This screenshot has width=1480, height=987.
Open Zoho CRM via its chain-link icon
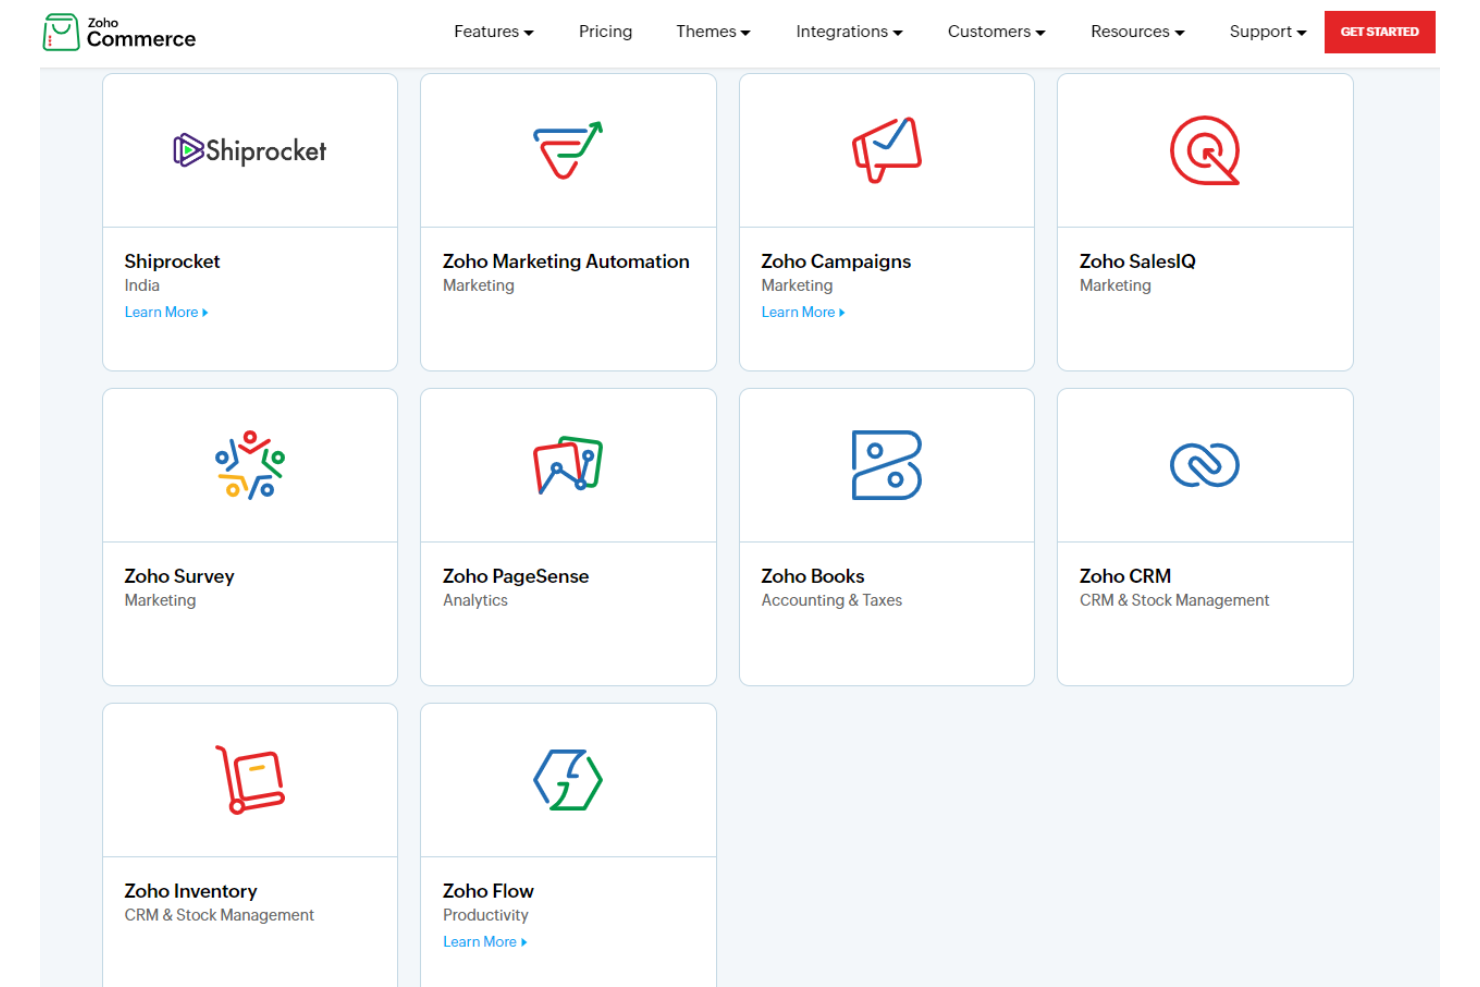point(1204,465)
